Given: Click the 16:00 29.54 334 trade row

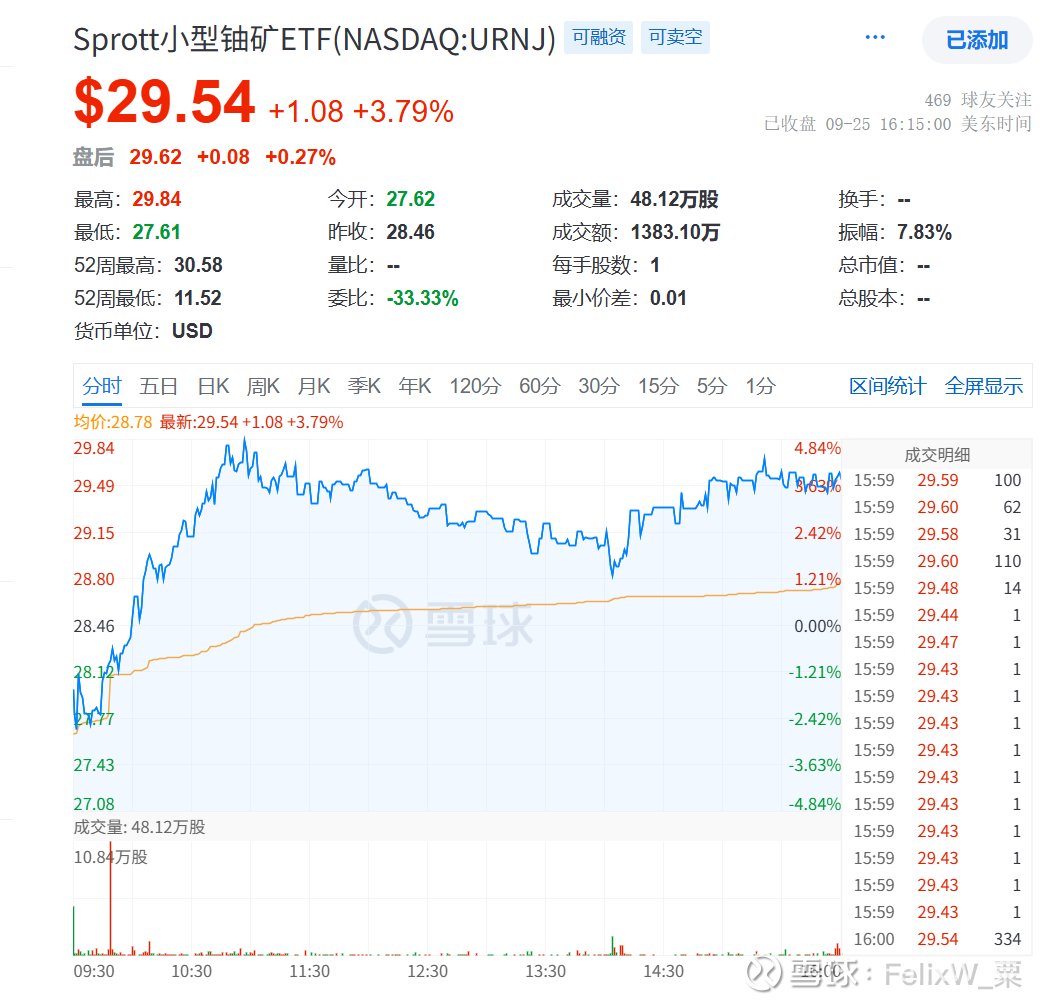Looking at the screenshot, I should tap(937, 940).
